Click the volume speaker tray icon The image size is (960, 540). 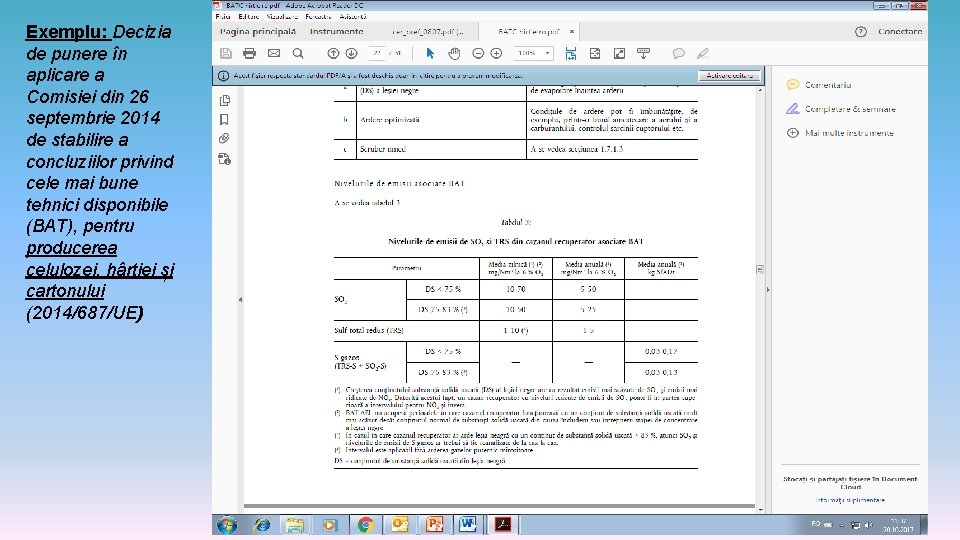[868, 525]
